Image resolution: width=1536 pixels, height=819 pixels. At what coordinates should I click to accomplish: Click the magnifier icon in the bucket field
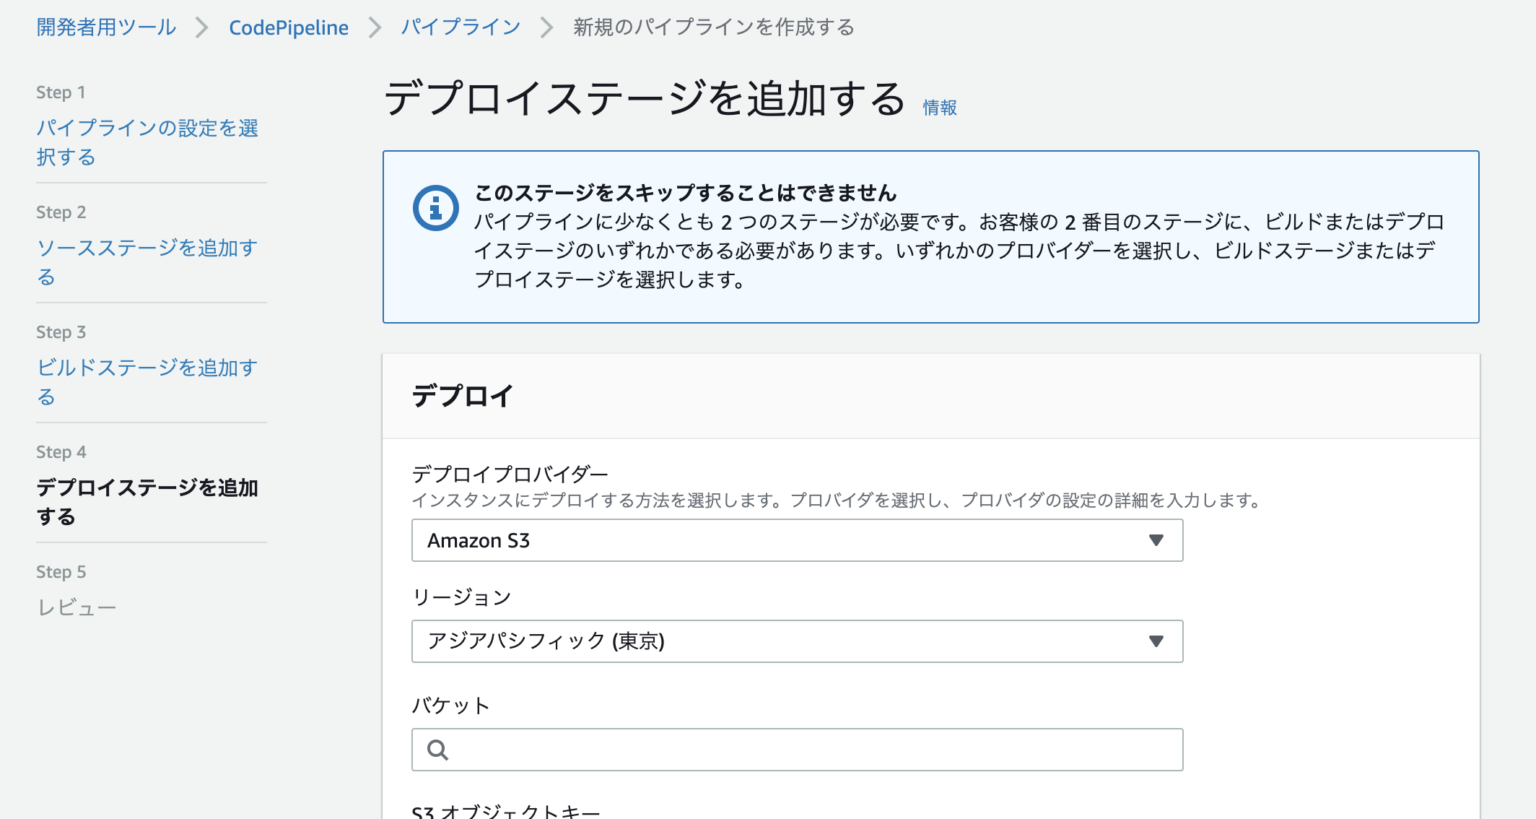point(437,749)
